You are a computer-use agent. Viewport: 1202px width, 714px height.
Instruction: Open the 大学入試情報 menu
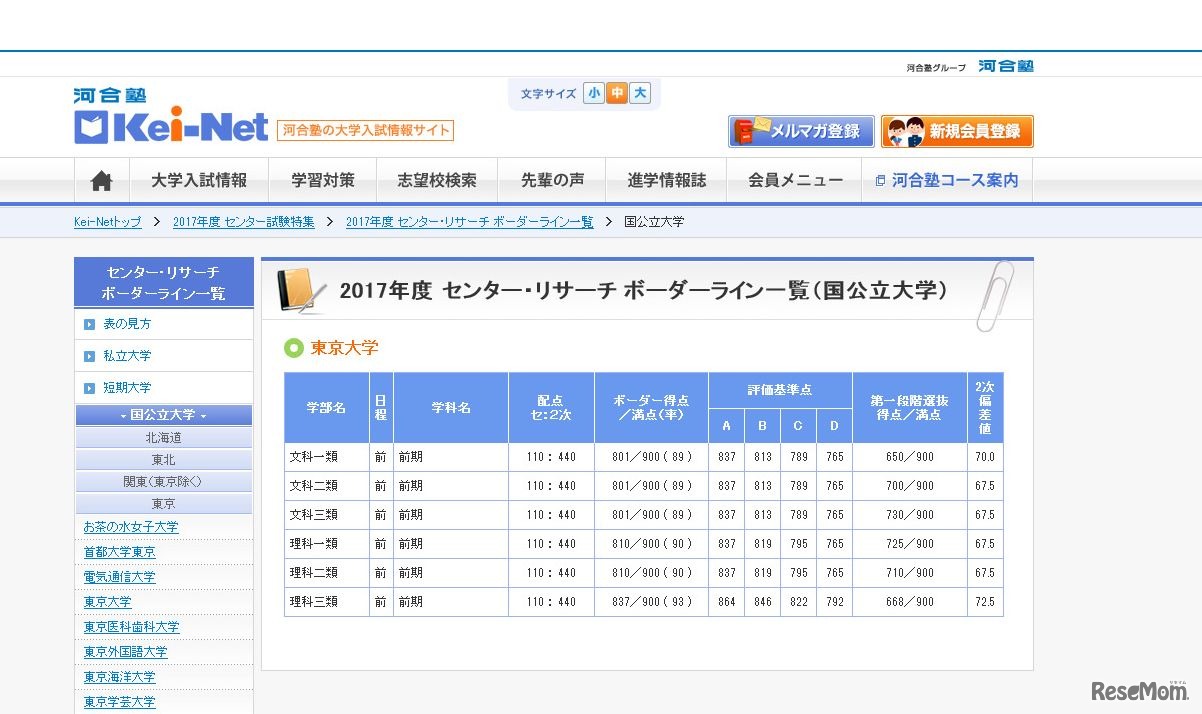200,180
